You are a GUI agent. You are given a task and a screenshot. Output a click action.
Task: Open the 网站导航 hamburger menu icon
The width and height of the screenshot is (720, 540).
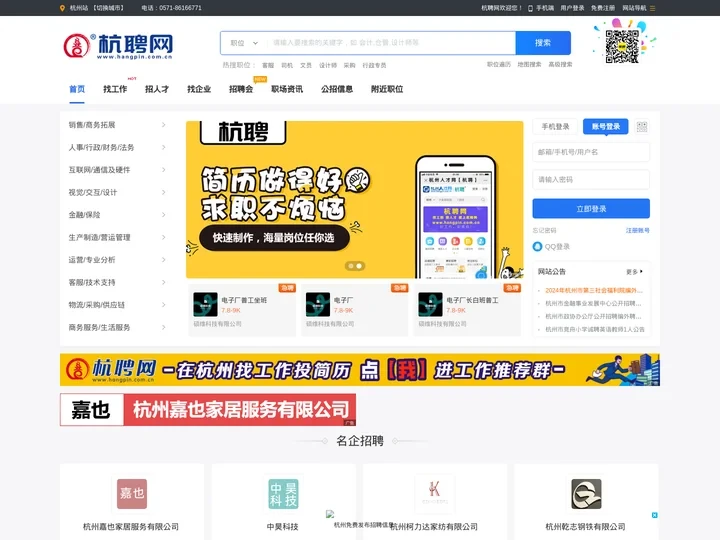click(652, 8)
